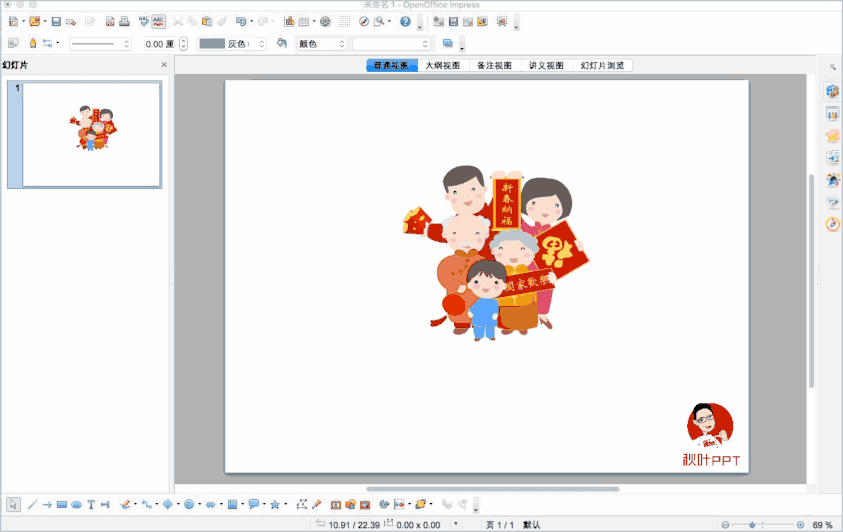Open sidebar Properties panel icon
The height and width of the screenshot is (532, 843).
point(832,91)
